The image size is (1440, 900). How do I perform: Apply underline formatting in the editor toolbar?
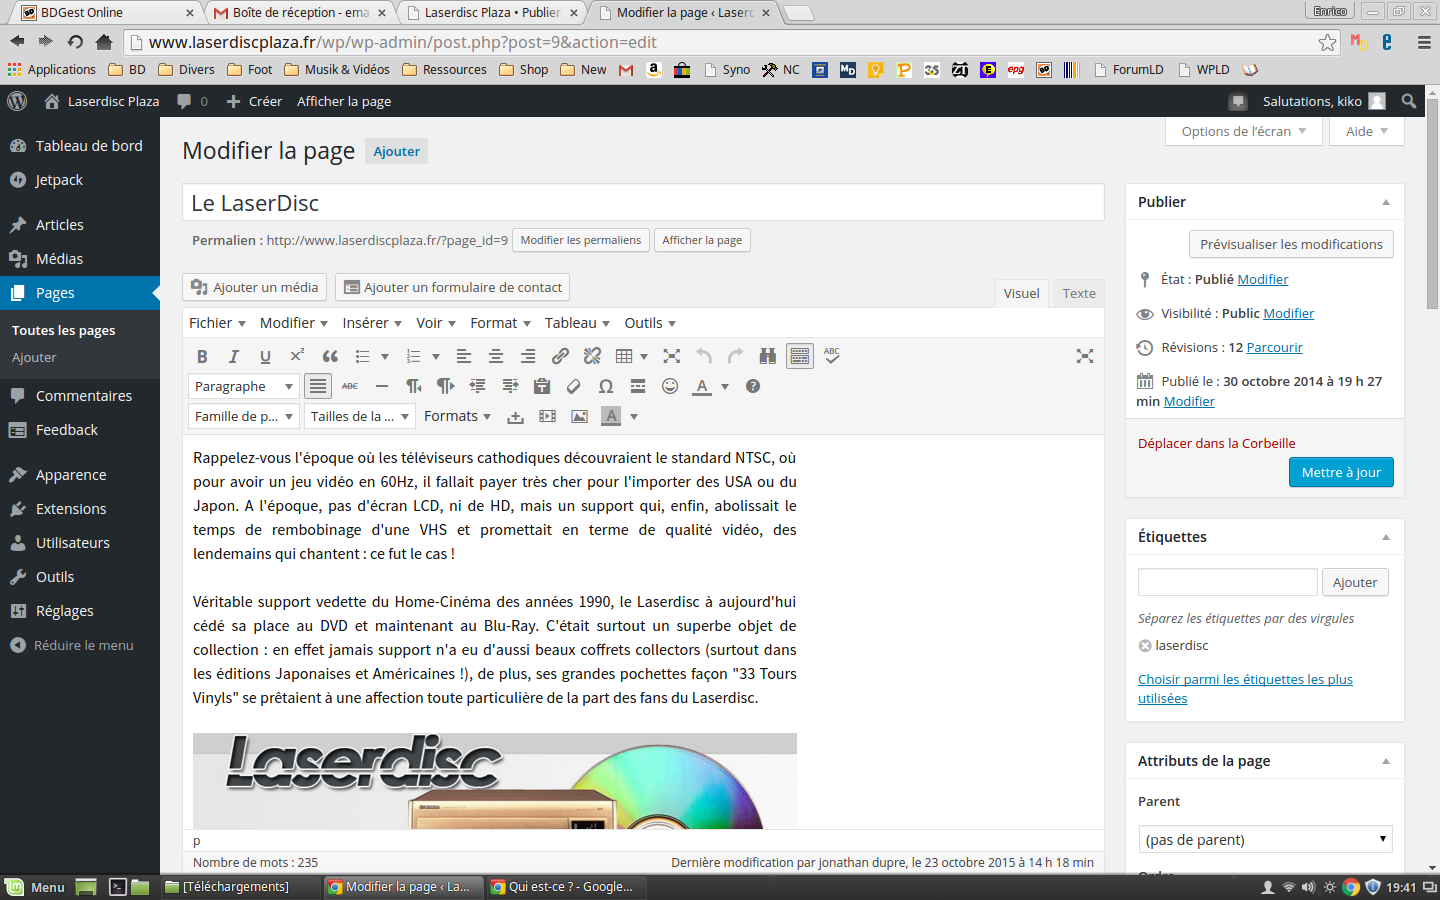tap(265, 356)
